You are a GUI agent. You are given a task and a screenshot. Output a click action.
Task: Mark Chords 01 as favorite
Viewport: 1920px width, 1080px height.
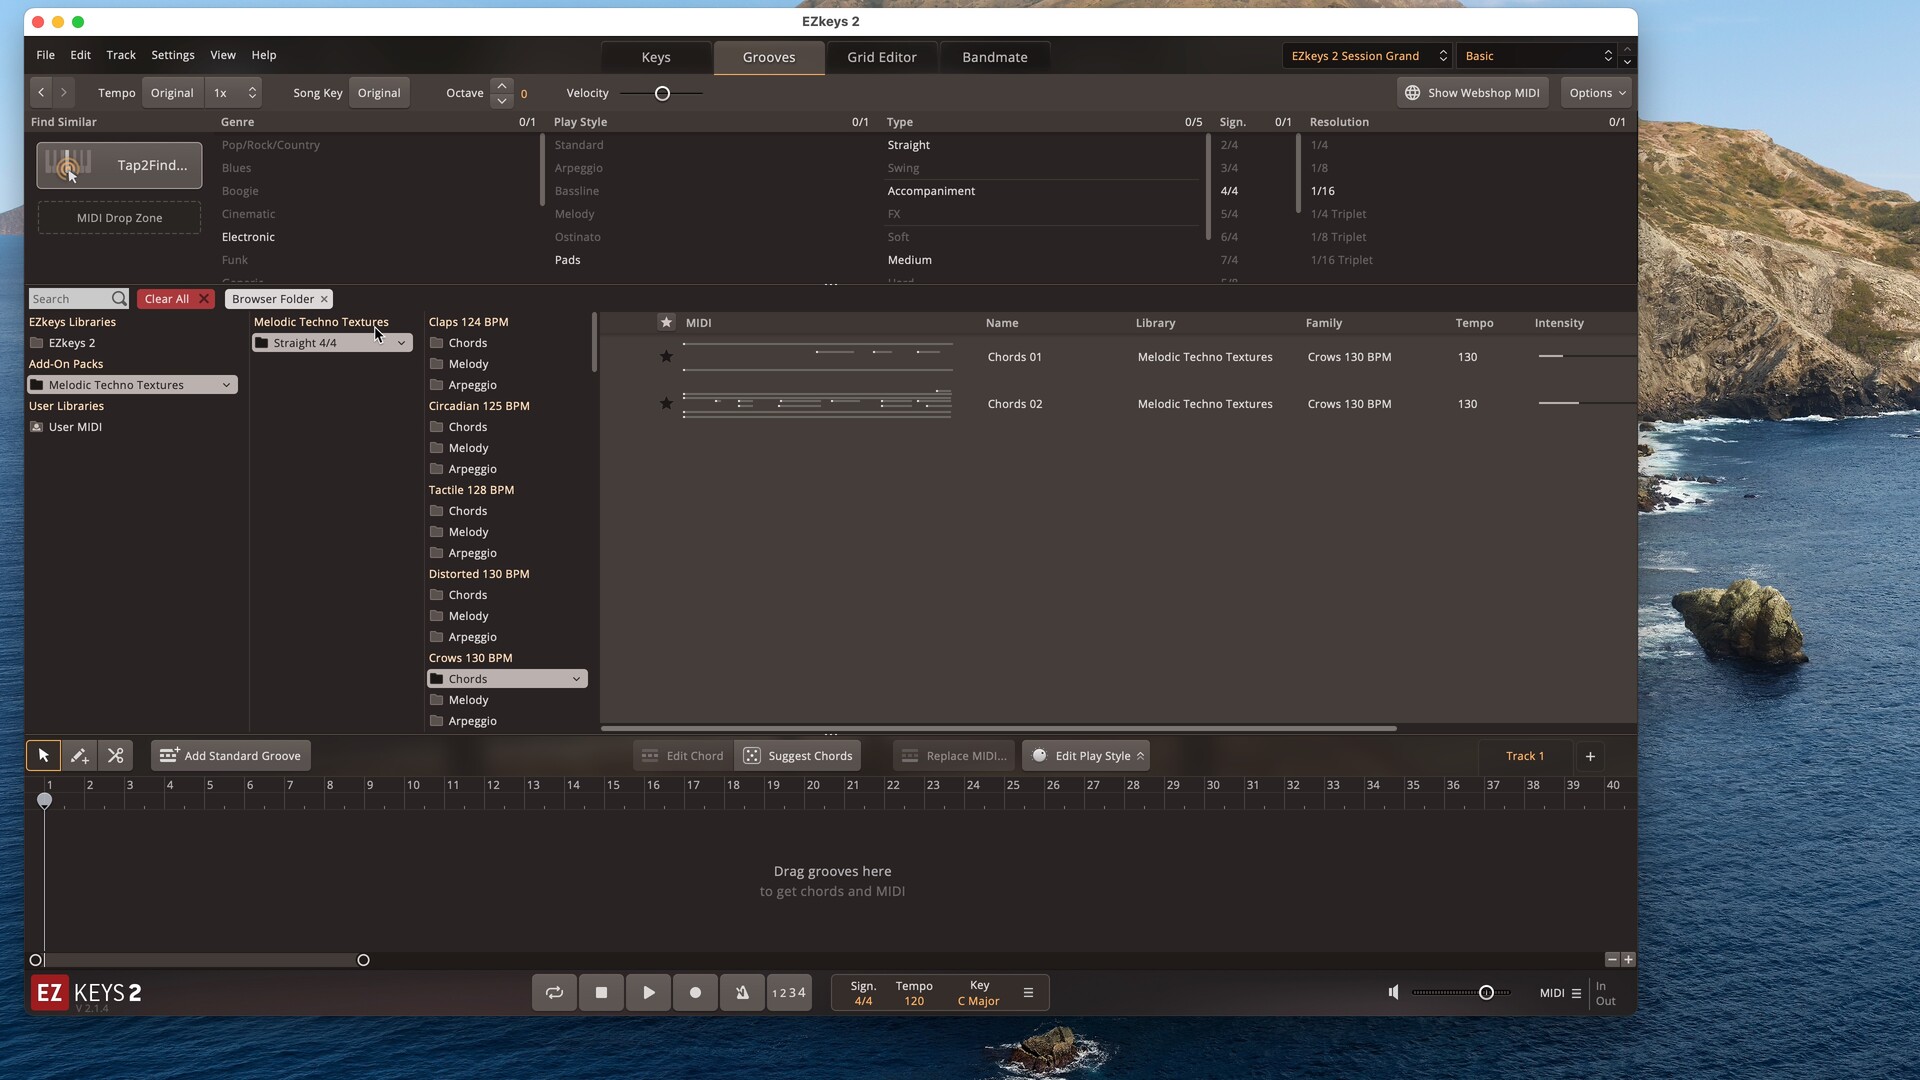pos(666,357)
